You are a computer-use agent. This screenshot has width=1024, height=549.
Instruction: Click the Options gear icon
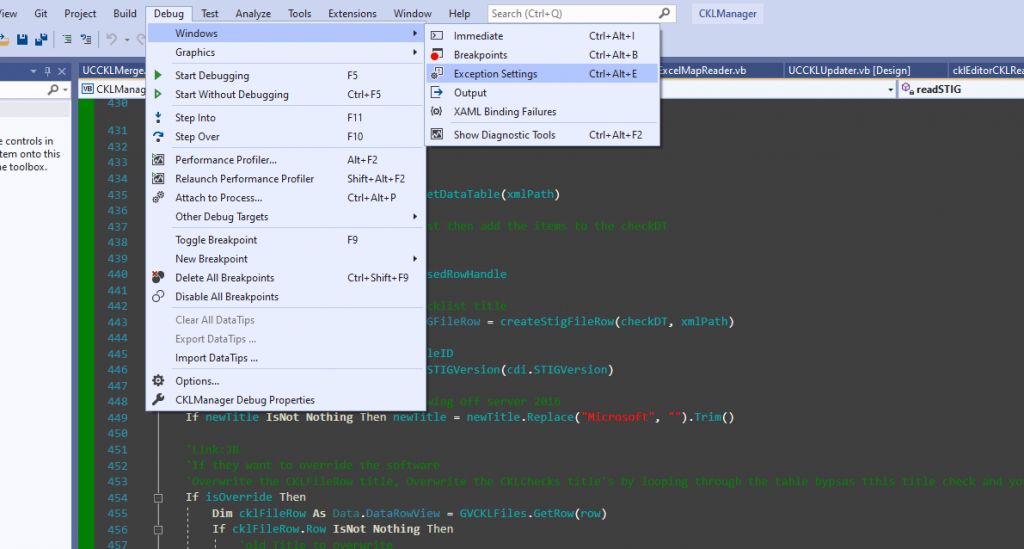[x=158, y=381]
